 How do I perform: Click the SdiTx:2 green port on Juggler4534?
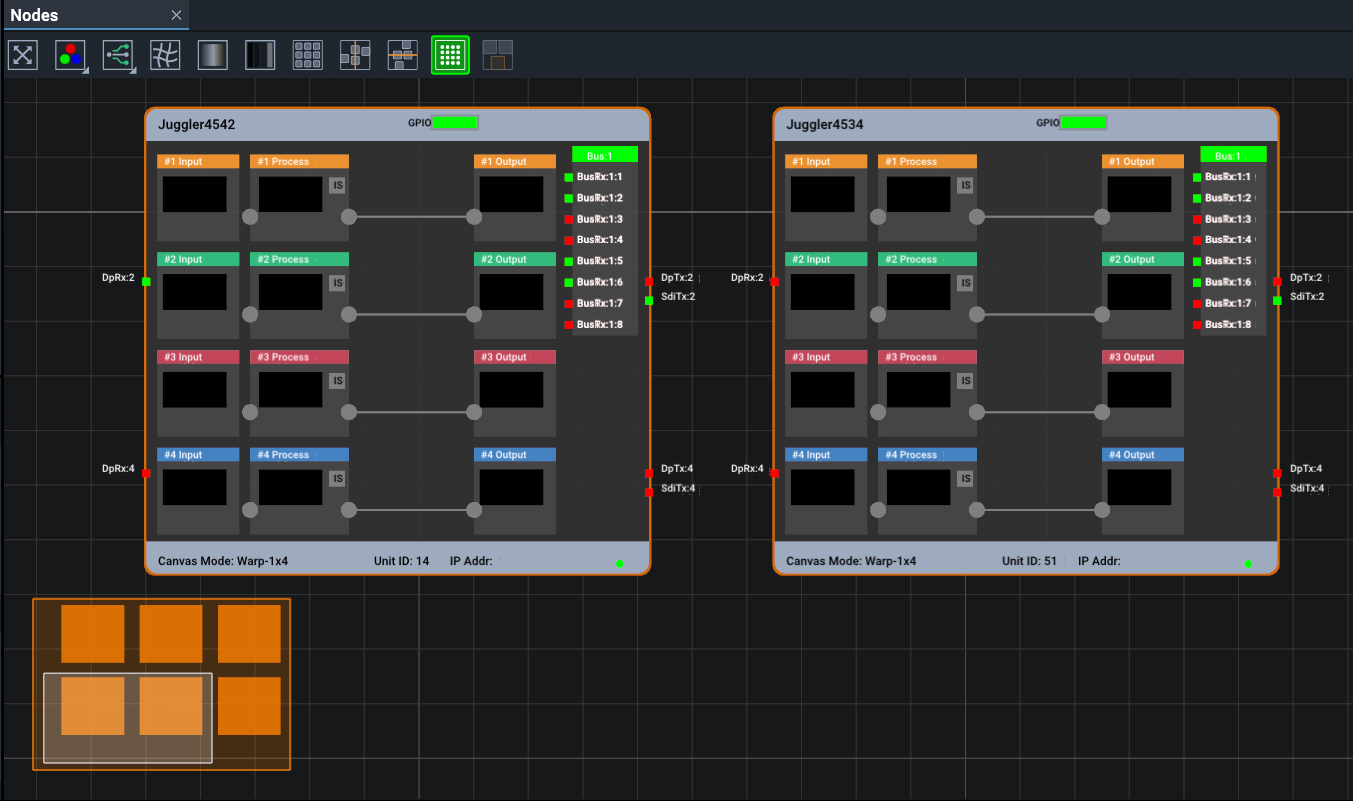click(1277, 300)
